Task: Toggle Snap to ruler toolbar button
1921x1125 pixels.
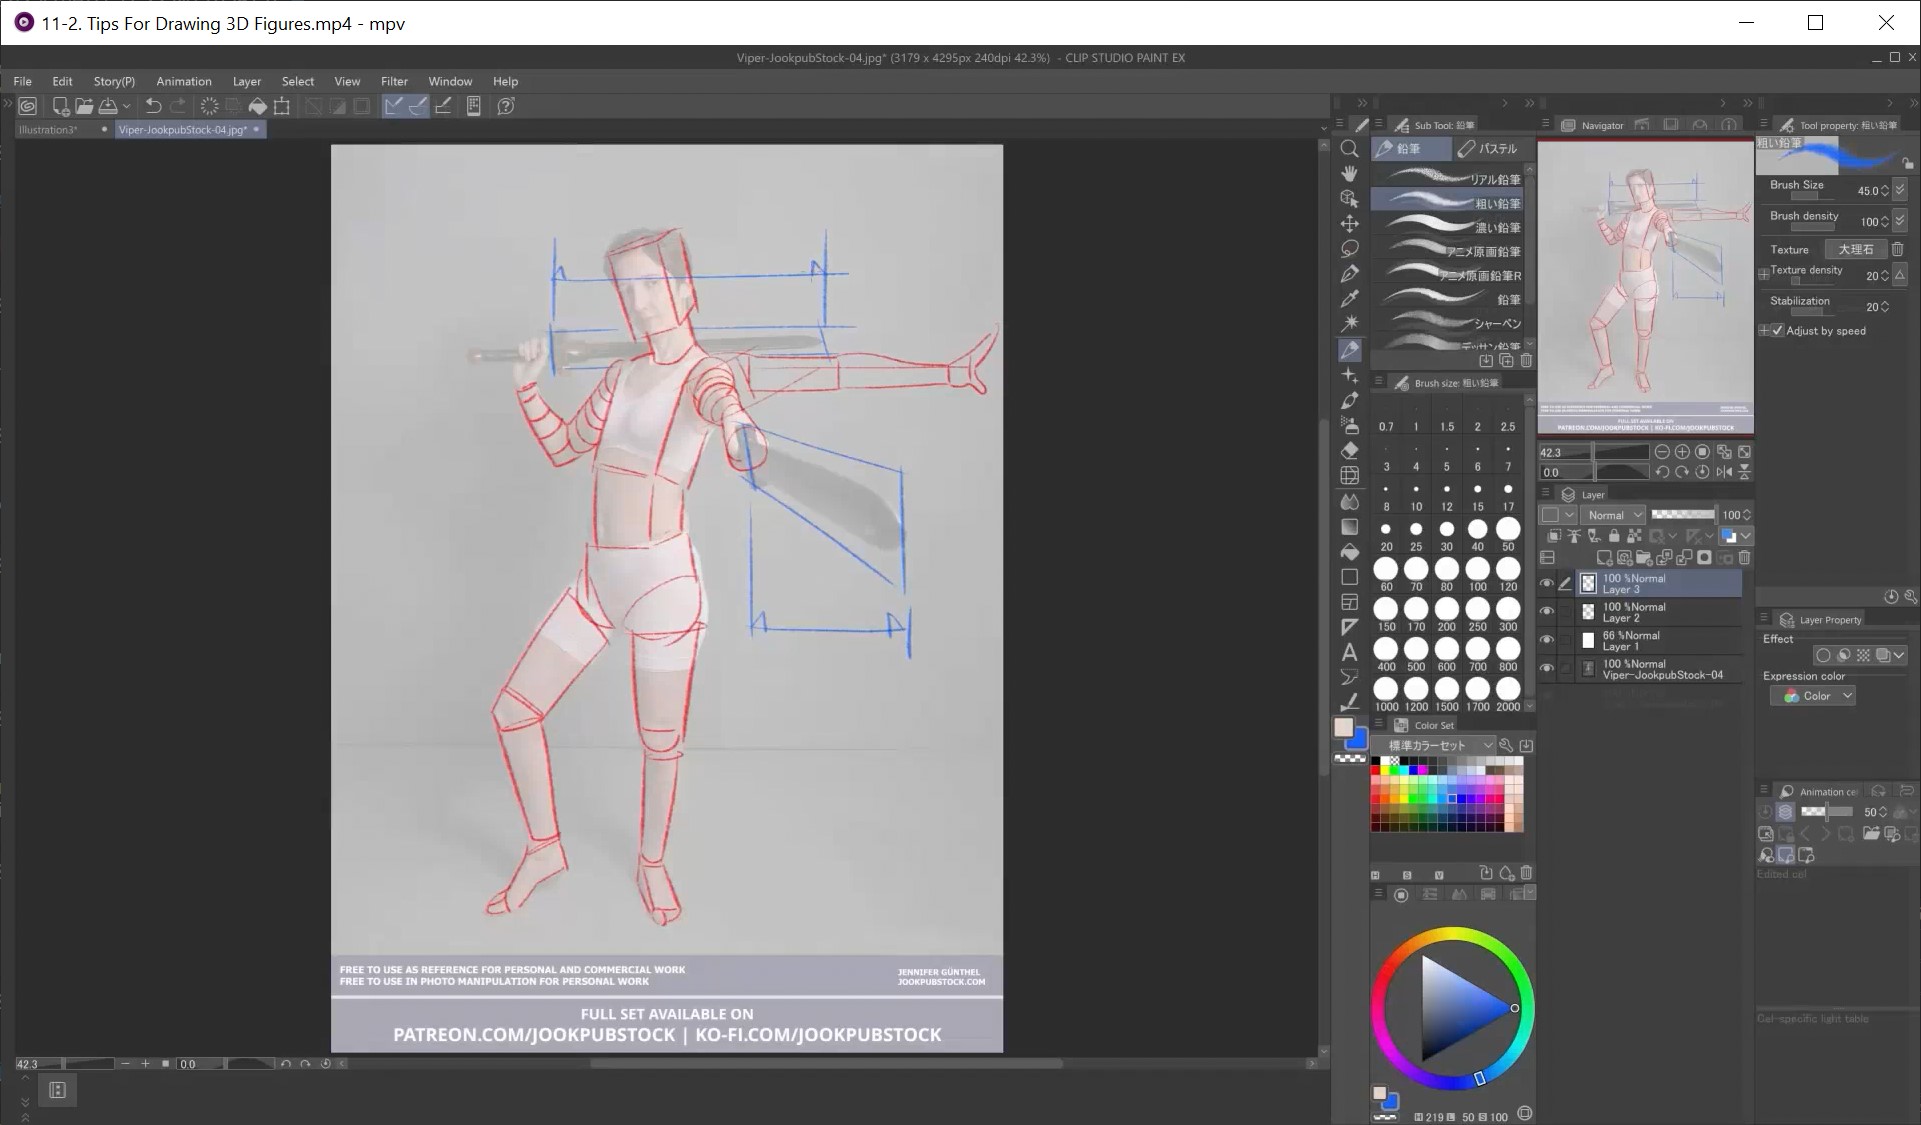Action: click(x=394, y=106)
